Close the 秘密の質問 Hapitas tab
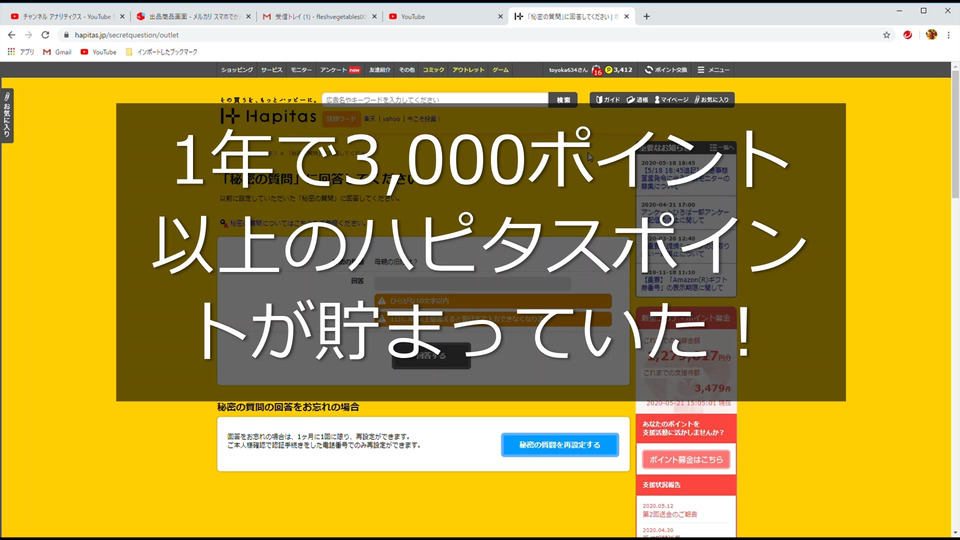The image size is (960, 540). click(626, 17)
